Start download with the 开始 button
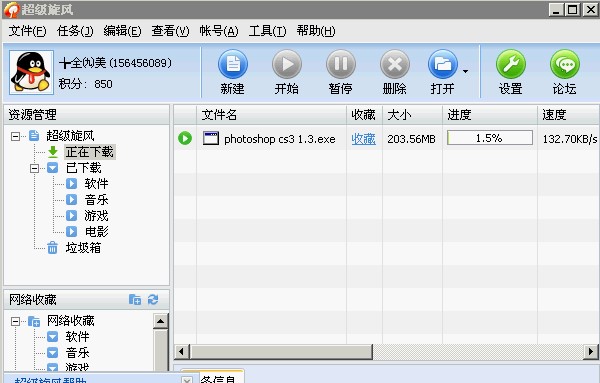600x383 pixels. pyautogui.click(x=287, y=64)
